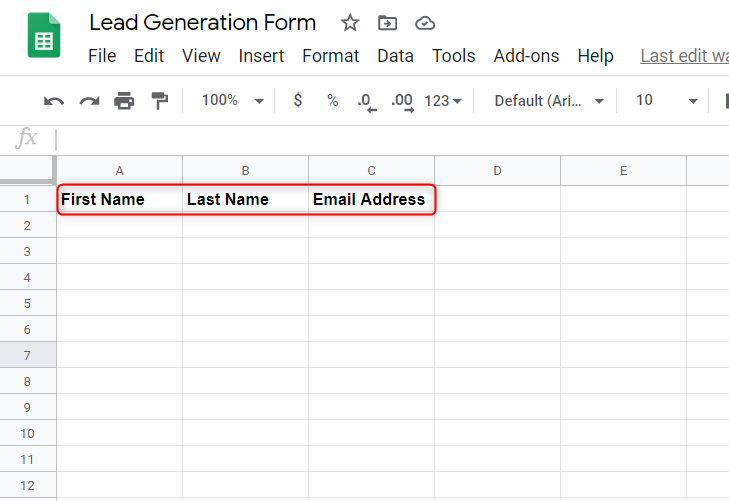
Task: Select the Last Name cell
Action: [x=245, y=199]
